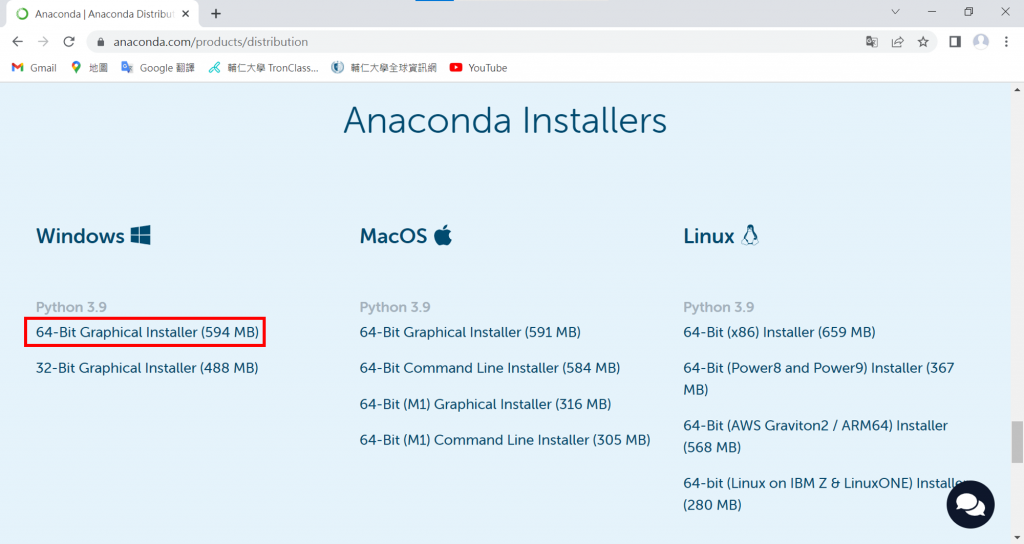Minimize the browser window
1024x544 pixels.
click(x=932, y=12)
